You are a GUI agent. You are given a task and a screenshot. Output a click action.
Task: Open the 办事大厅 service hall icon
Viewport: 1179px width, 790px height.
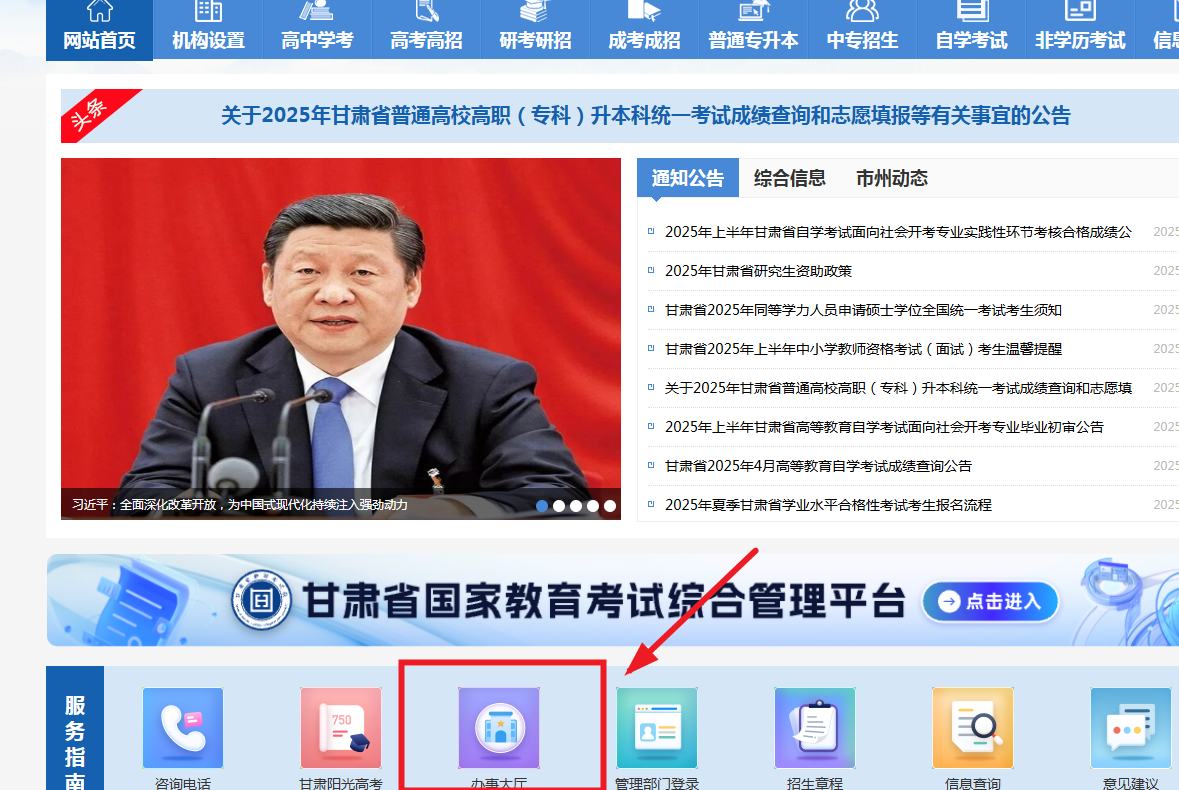499,728
